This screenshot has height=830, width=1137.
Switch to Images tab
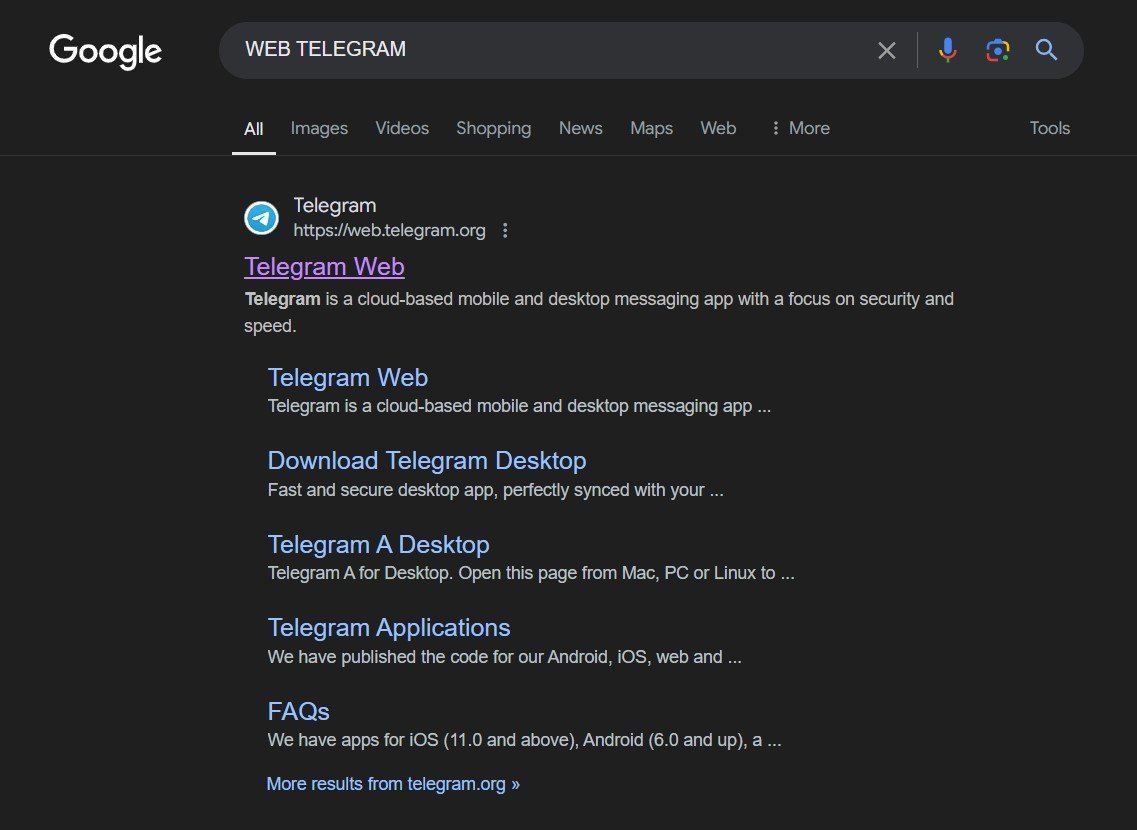[319, 128]
